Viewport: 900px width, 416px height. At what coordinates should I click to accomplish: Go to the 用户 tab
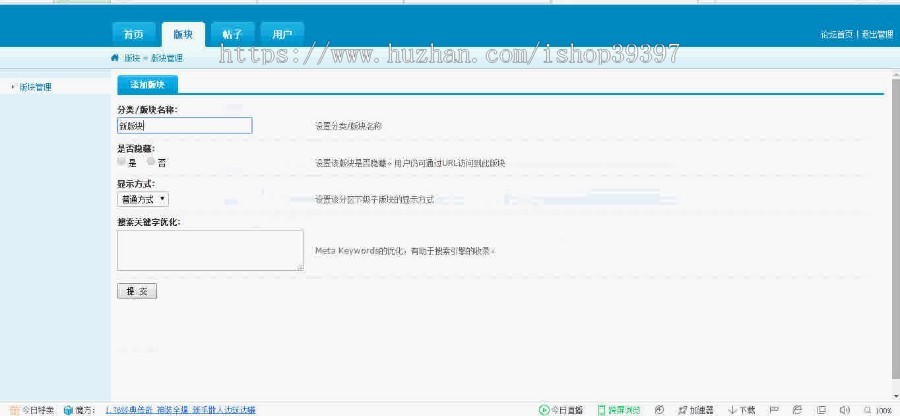[282, 35]
